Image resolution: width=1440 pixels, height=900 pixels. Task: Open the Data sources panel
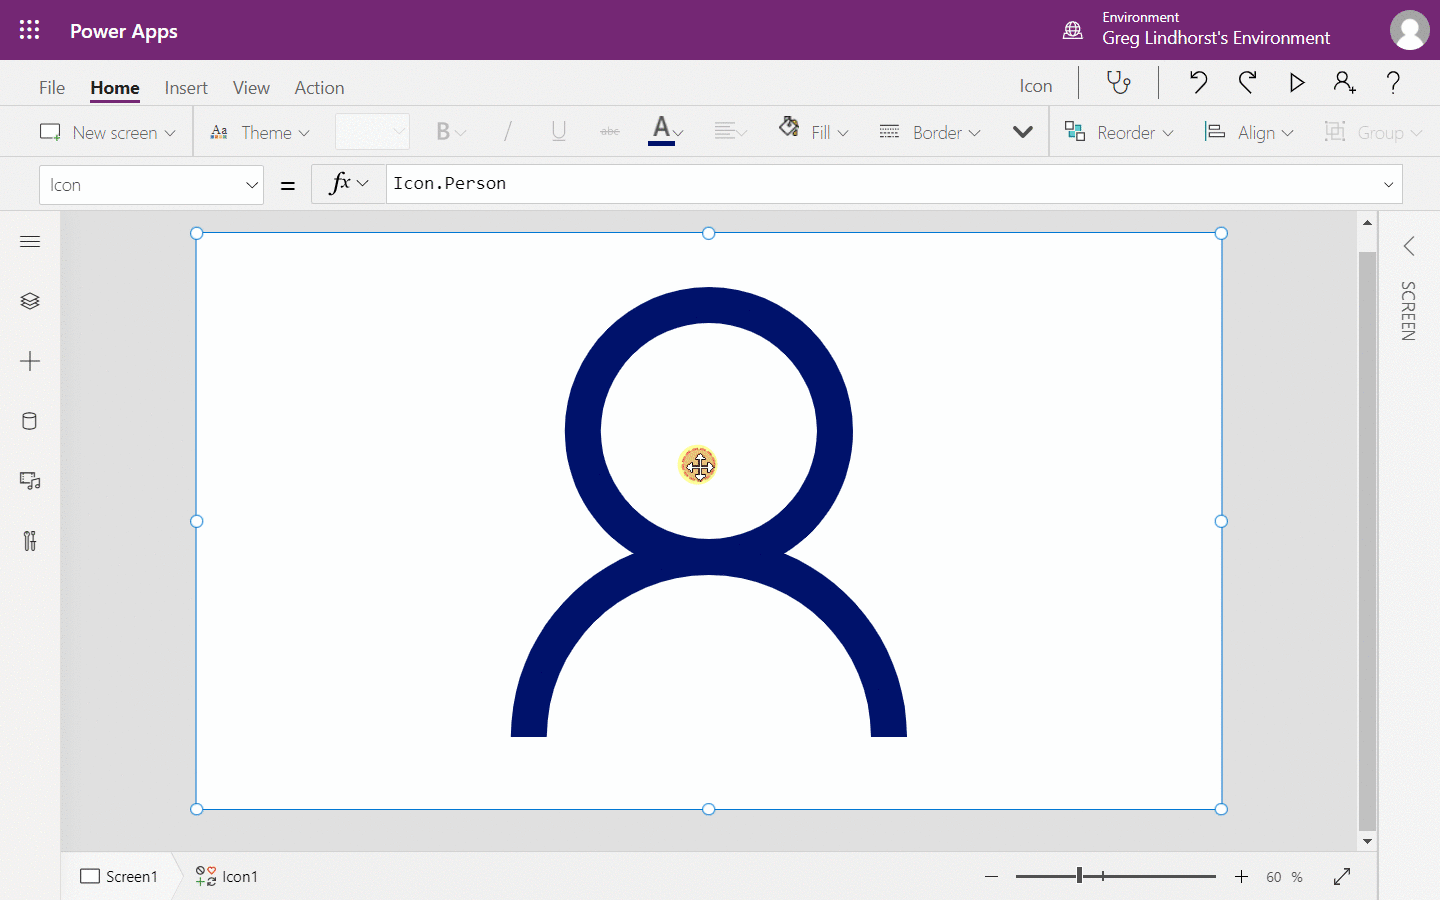tap(30, 420)
